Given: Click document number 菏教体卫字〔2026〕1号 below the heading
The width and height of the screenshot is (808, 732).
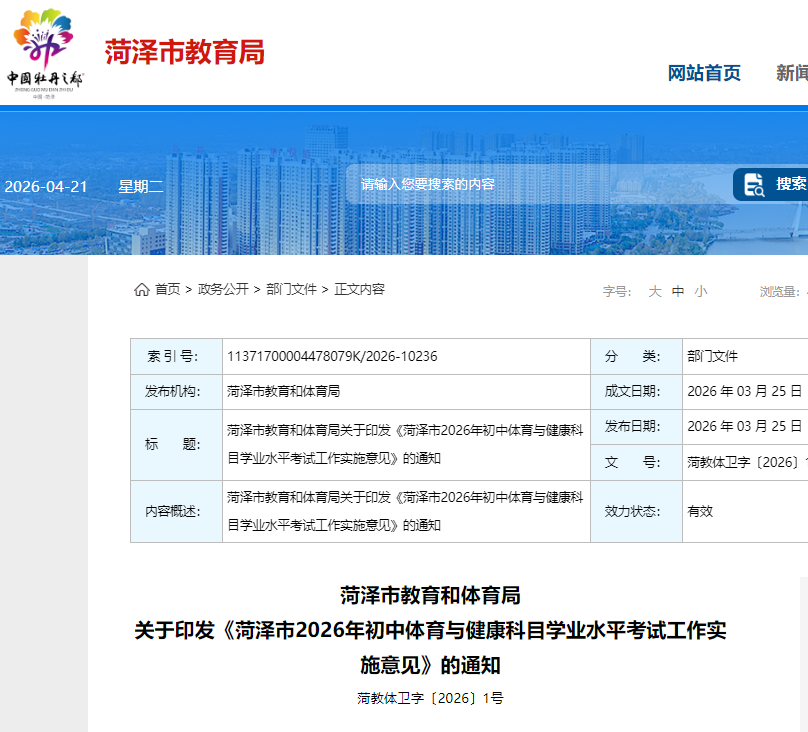Looking at the screenshot, I should [x=430, y=698].
